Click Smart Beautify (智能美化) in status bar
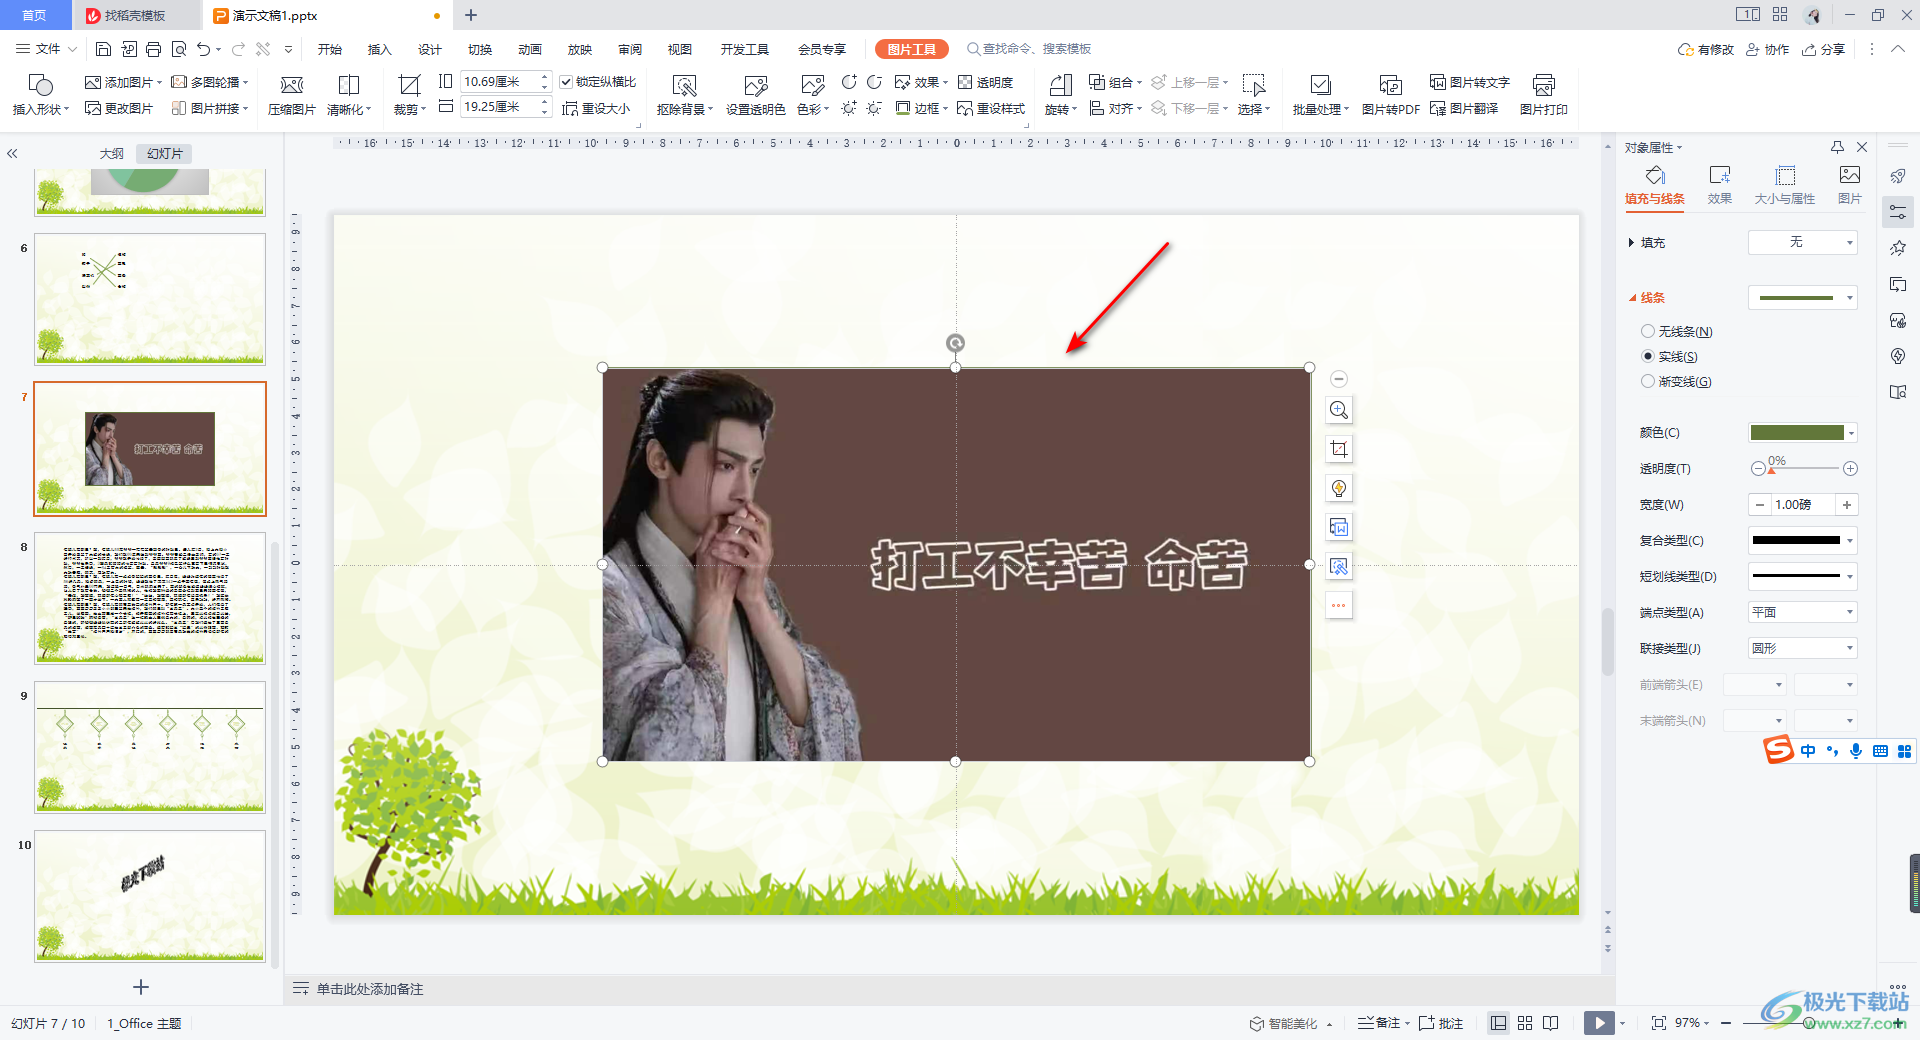The height and width of the screenshot is (1040, 1920). (x=1291, y=1023)
